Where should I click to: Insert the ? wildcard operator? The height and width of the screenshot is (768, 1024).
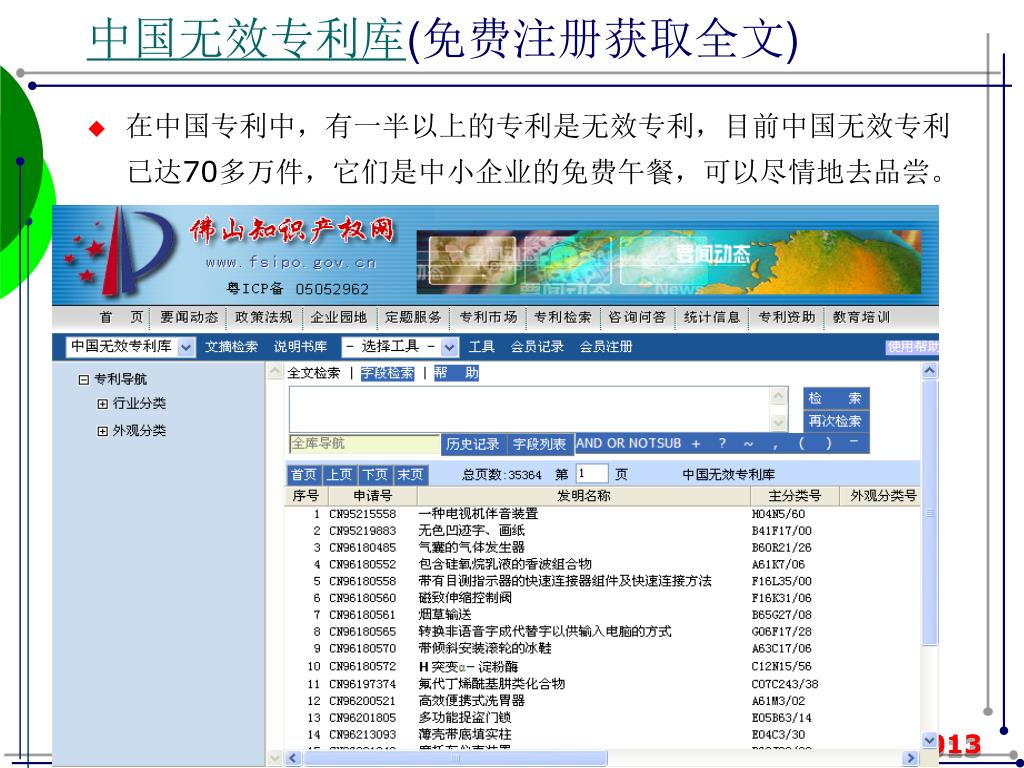pos(722,443)
